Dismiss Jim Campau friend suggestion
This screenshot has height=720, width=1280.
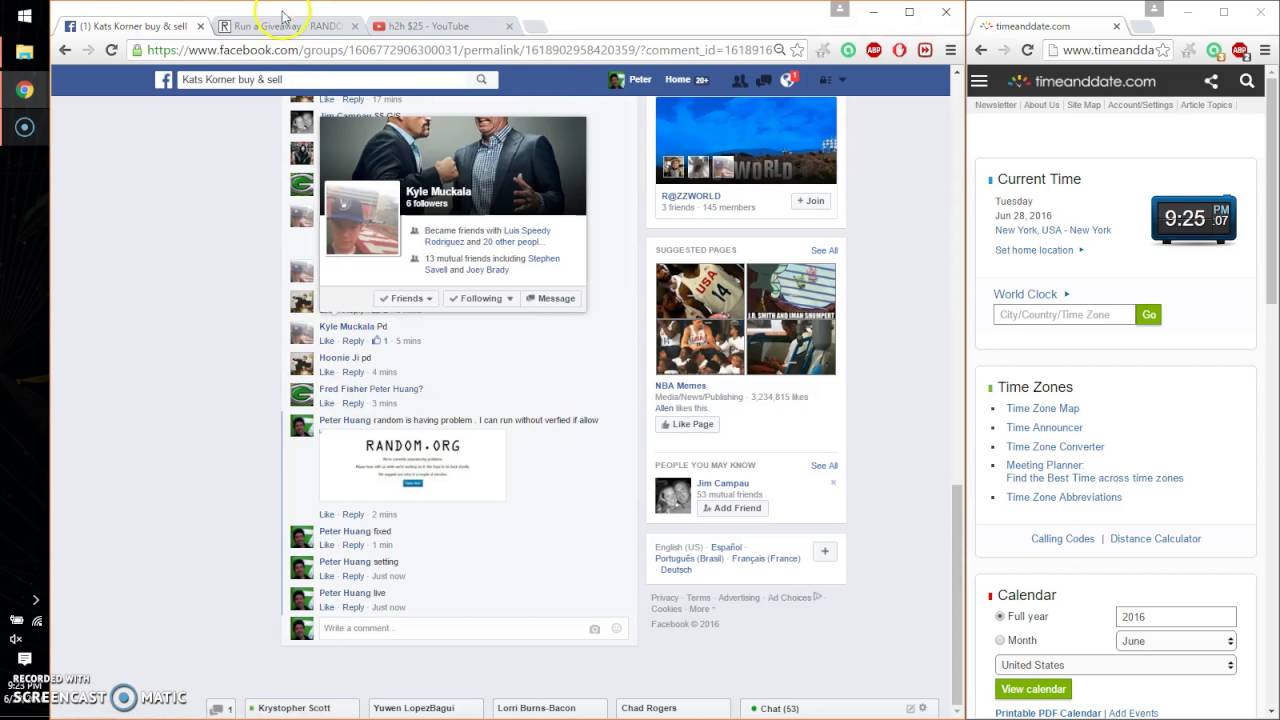[x=833, y=483]
